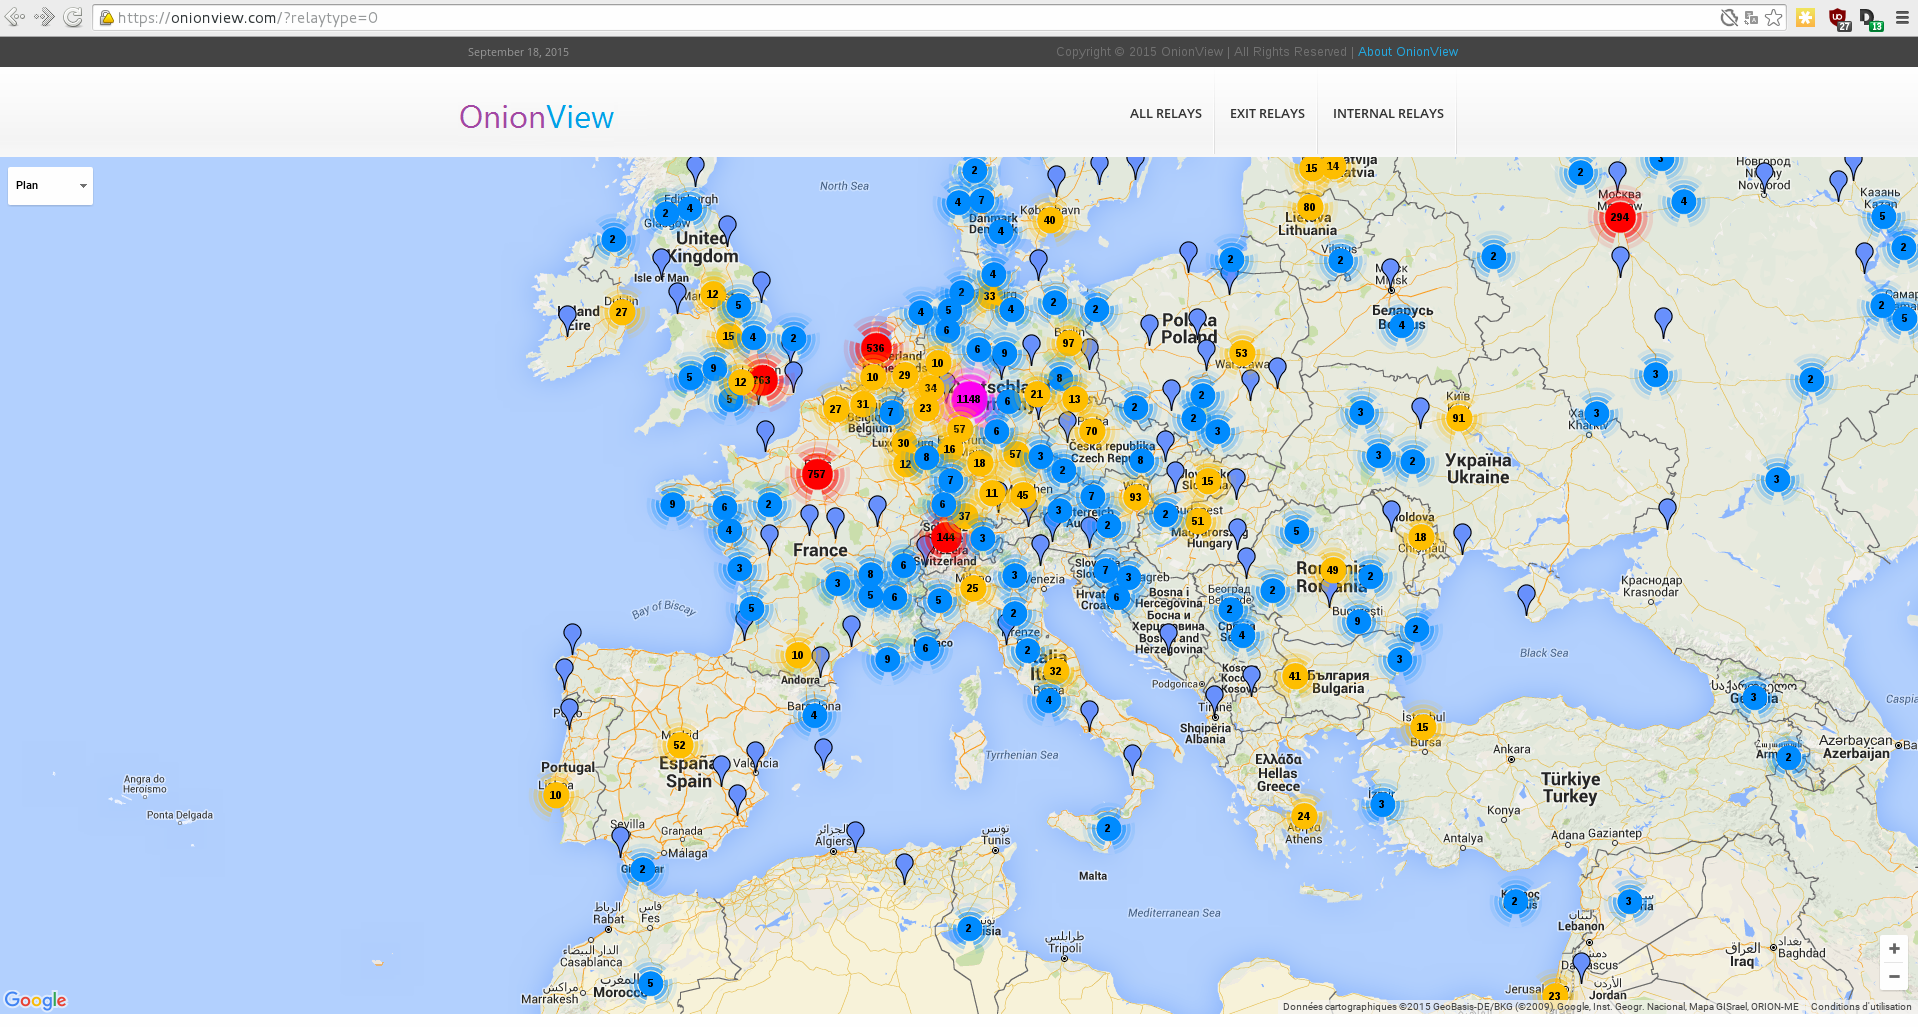Image resolution: width=1918 pixels, height=1027 pixels.
Task: Select the orange 33 cluster near Hamburg
Action: click(989, 296)
